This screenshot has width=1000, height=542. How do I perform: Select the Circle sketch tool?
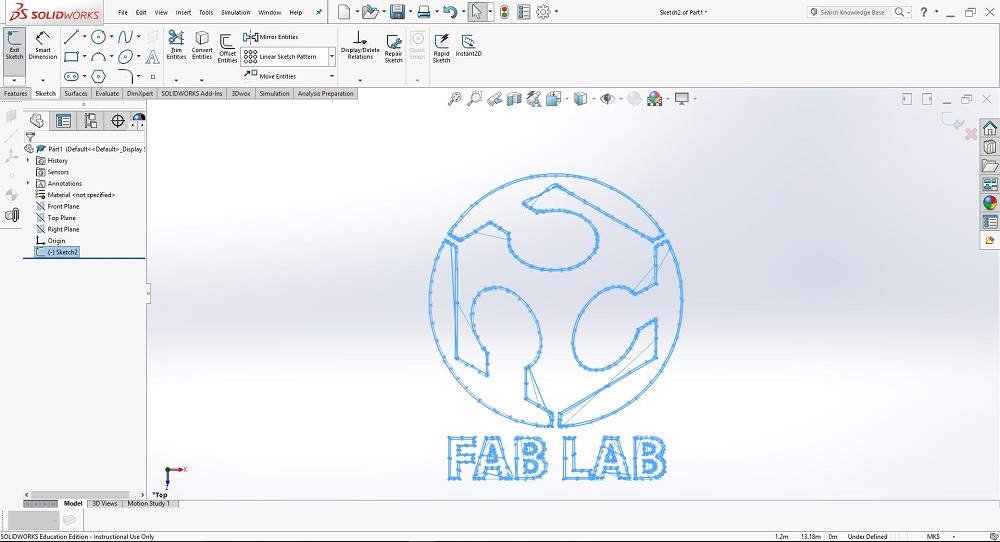click(98, 37)
